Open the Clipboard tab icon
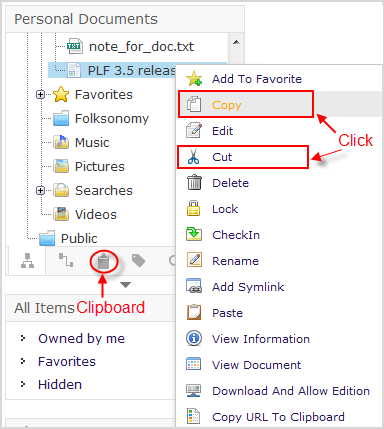 [x=104, y=262]
